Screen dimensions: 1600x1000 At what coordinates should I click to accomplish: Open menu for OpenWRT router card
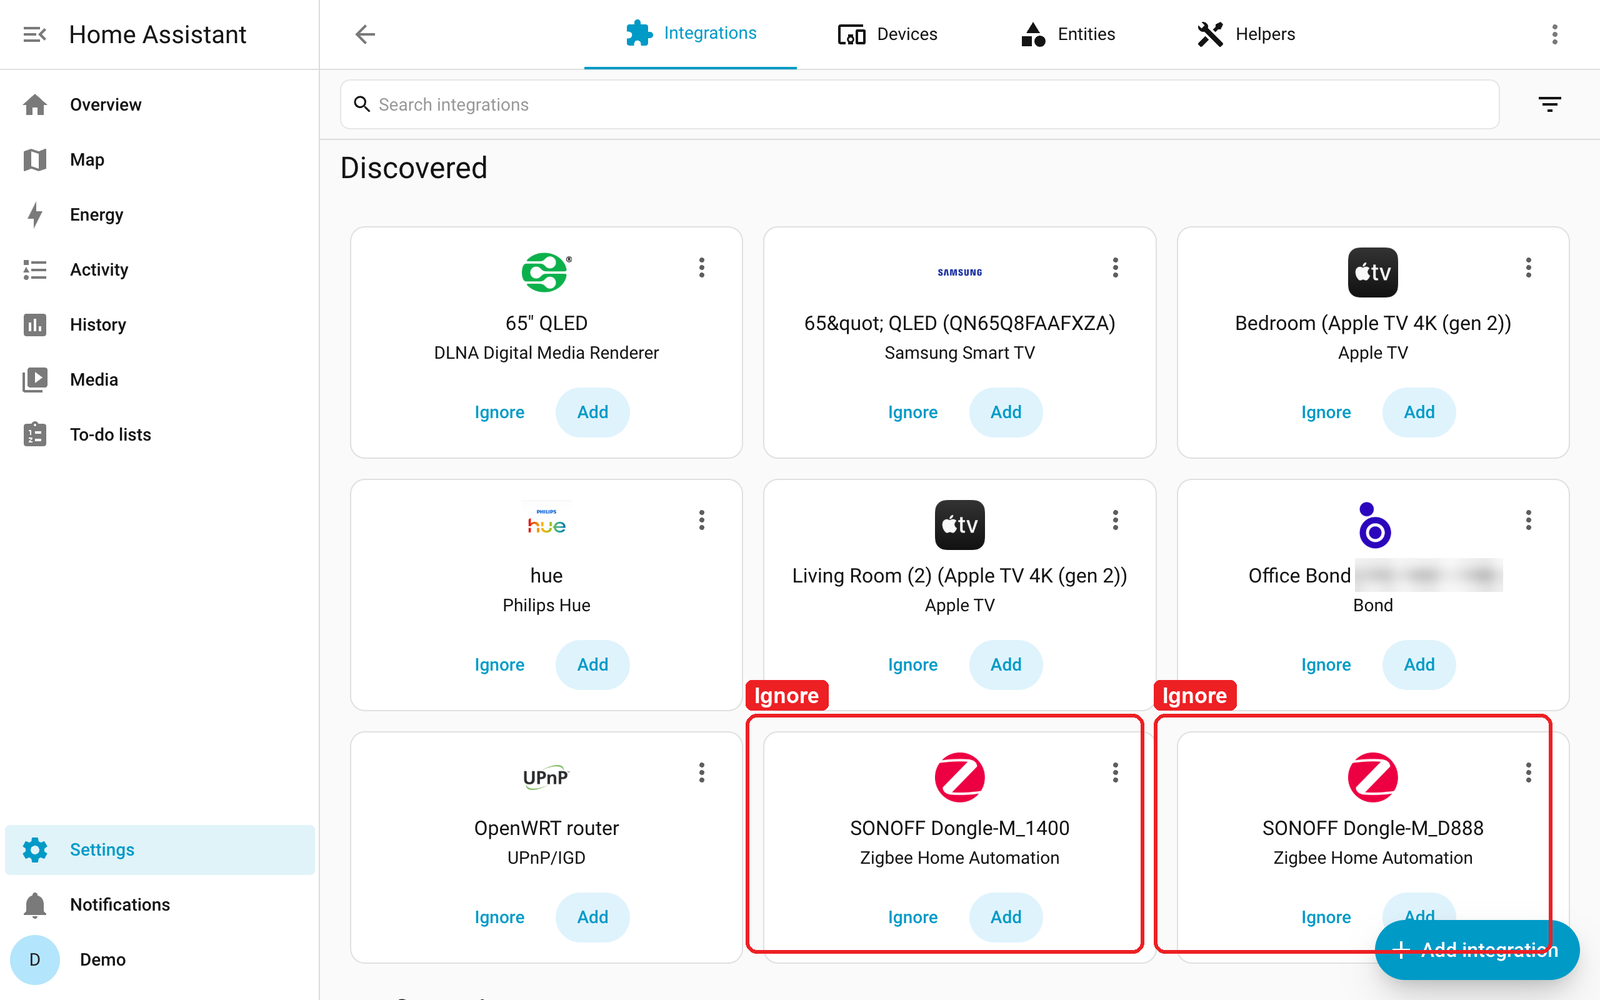coord(702,773)
